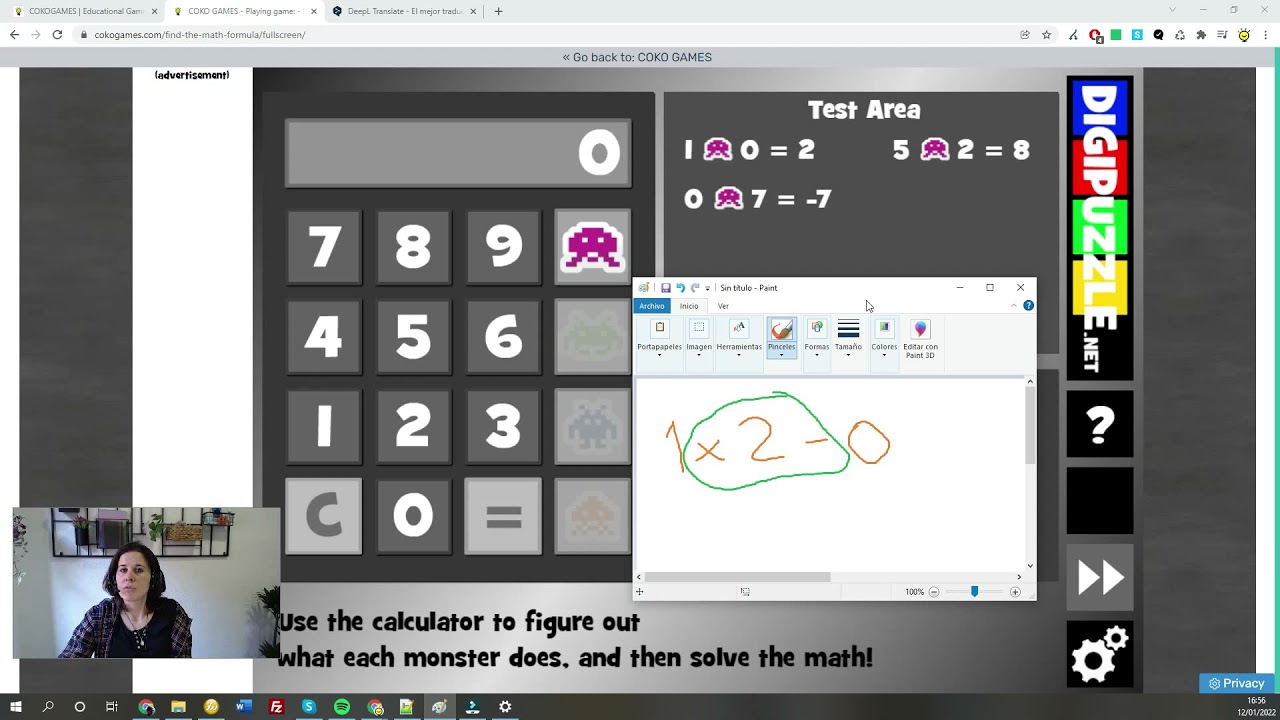Open File Explorer from the taskbar
Image resolution: width=1280 pixels, height=720 pixels.
tap(178, 707)
